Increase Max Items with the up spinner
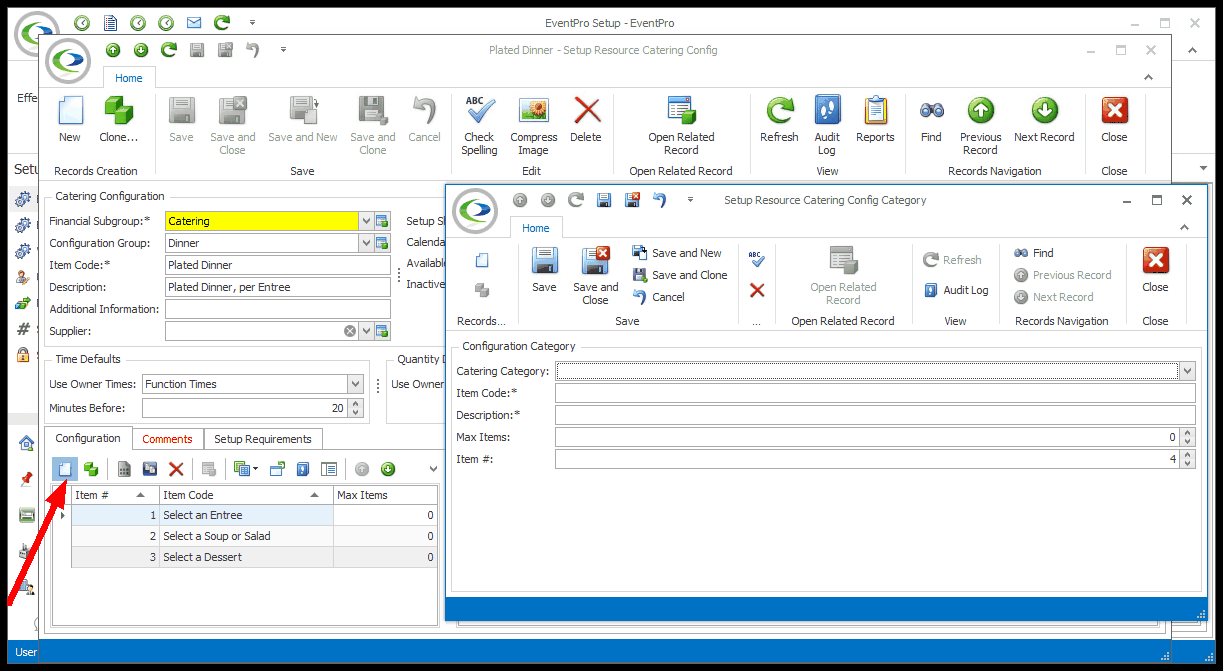Screen dimensions: 1223x671 click(1187, 433)
